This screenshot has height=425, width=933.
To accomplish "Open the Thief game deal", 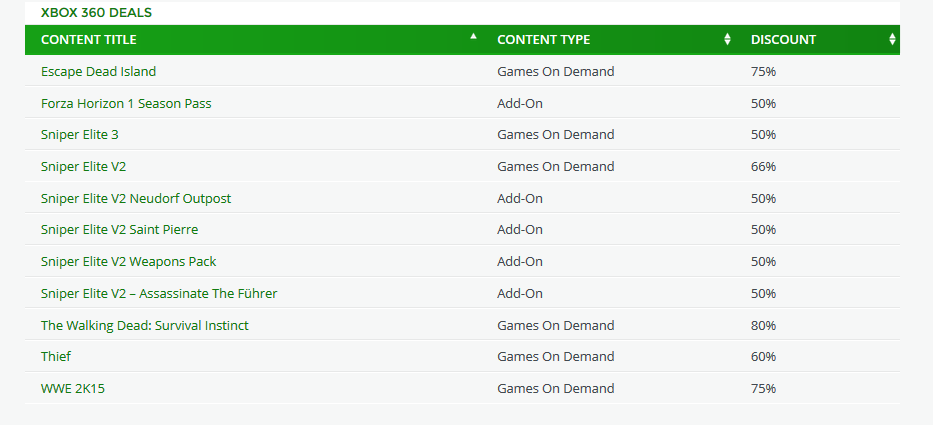I will point(56,356).
